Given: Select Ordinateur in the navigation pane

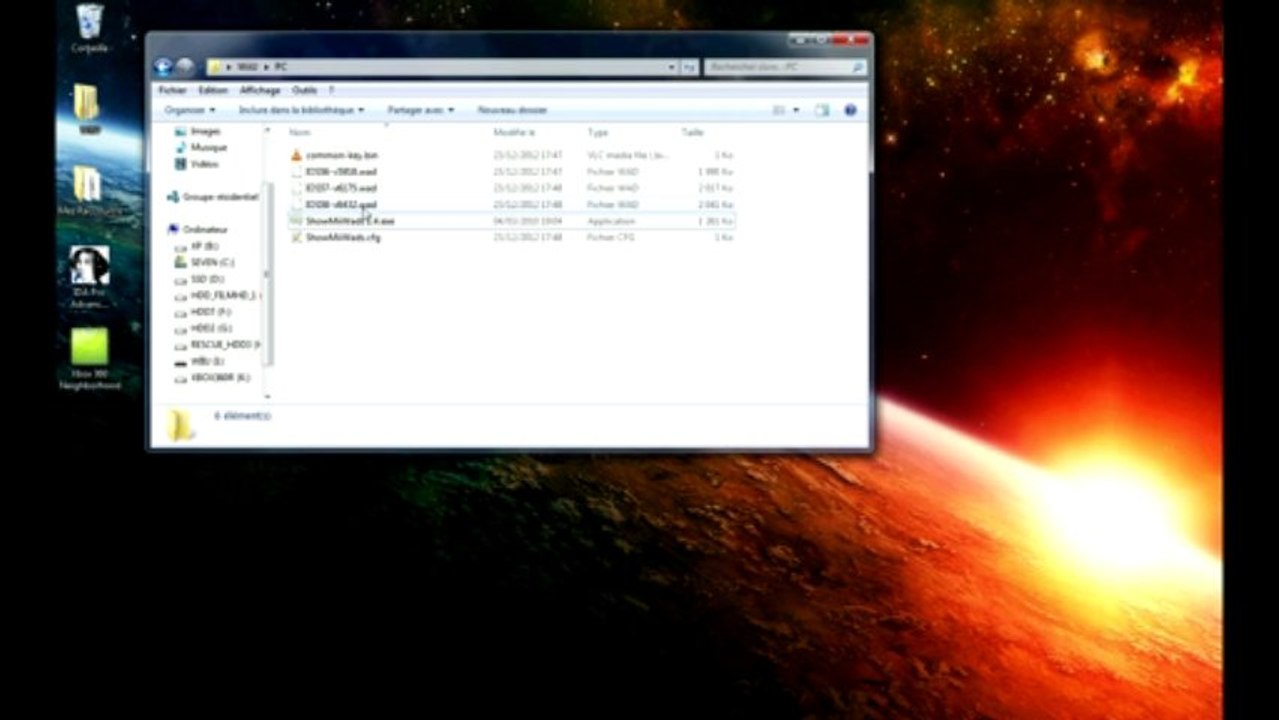Looking at the screenshot, I should coord(205,229).
